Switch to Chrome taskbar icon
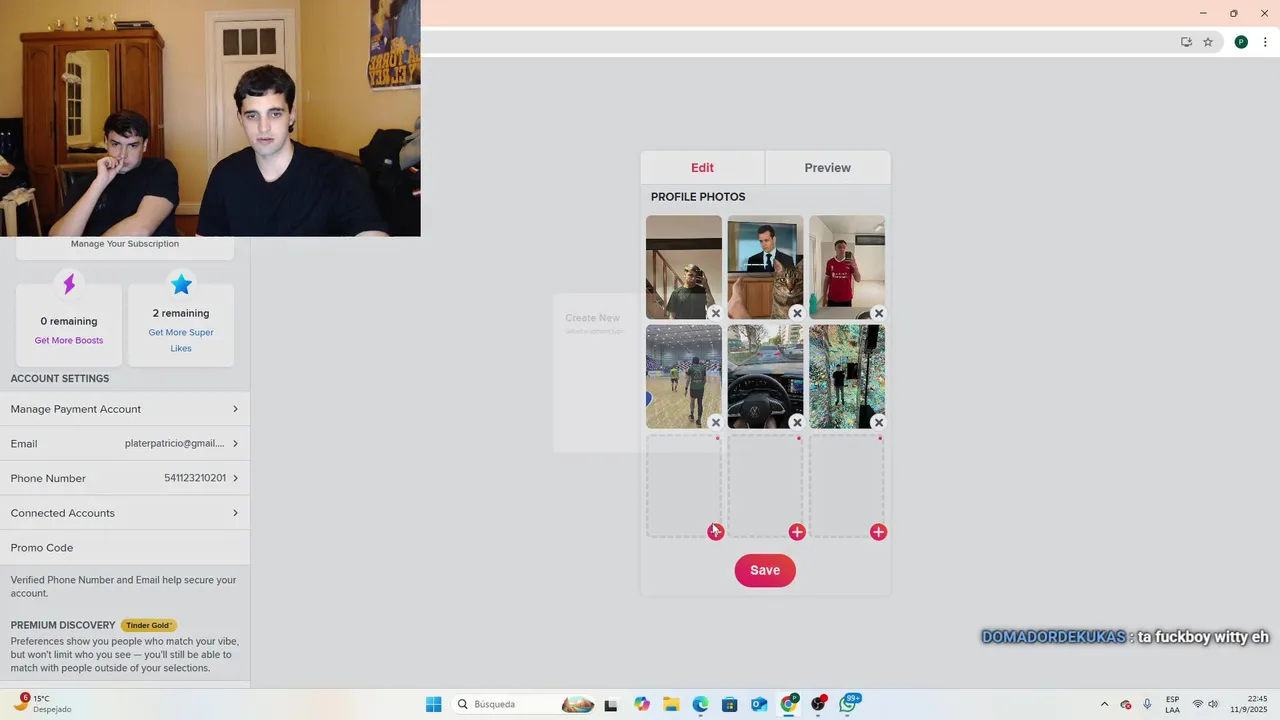This screenshot has height=720, width=1280. point(789,704)
